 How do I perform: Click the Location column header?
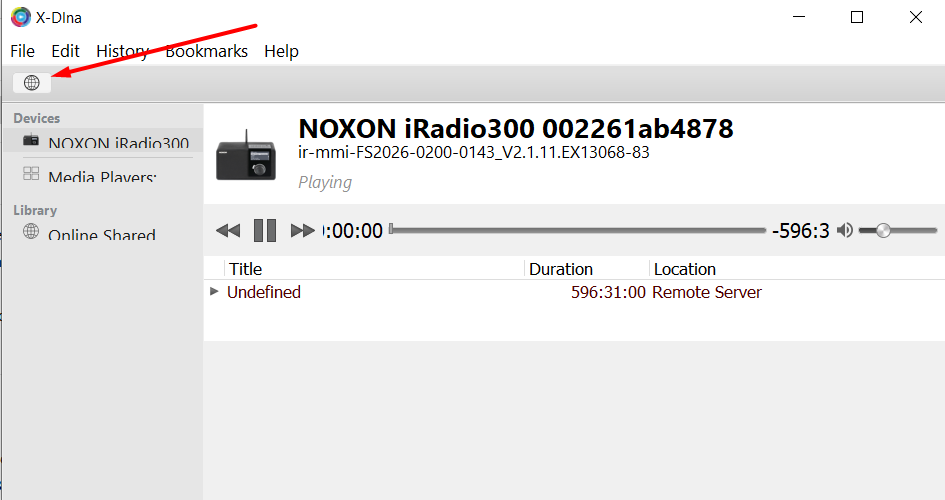click(x=685, y=269)
